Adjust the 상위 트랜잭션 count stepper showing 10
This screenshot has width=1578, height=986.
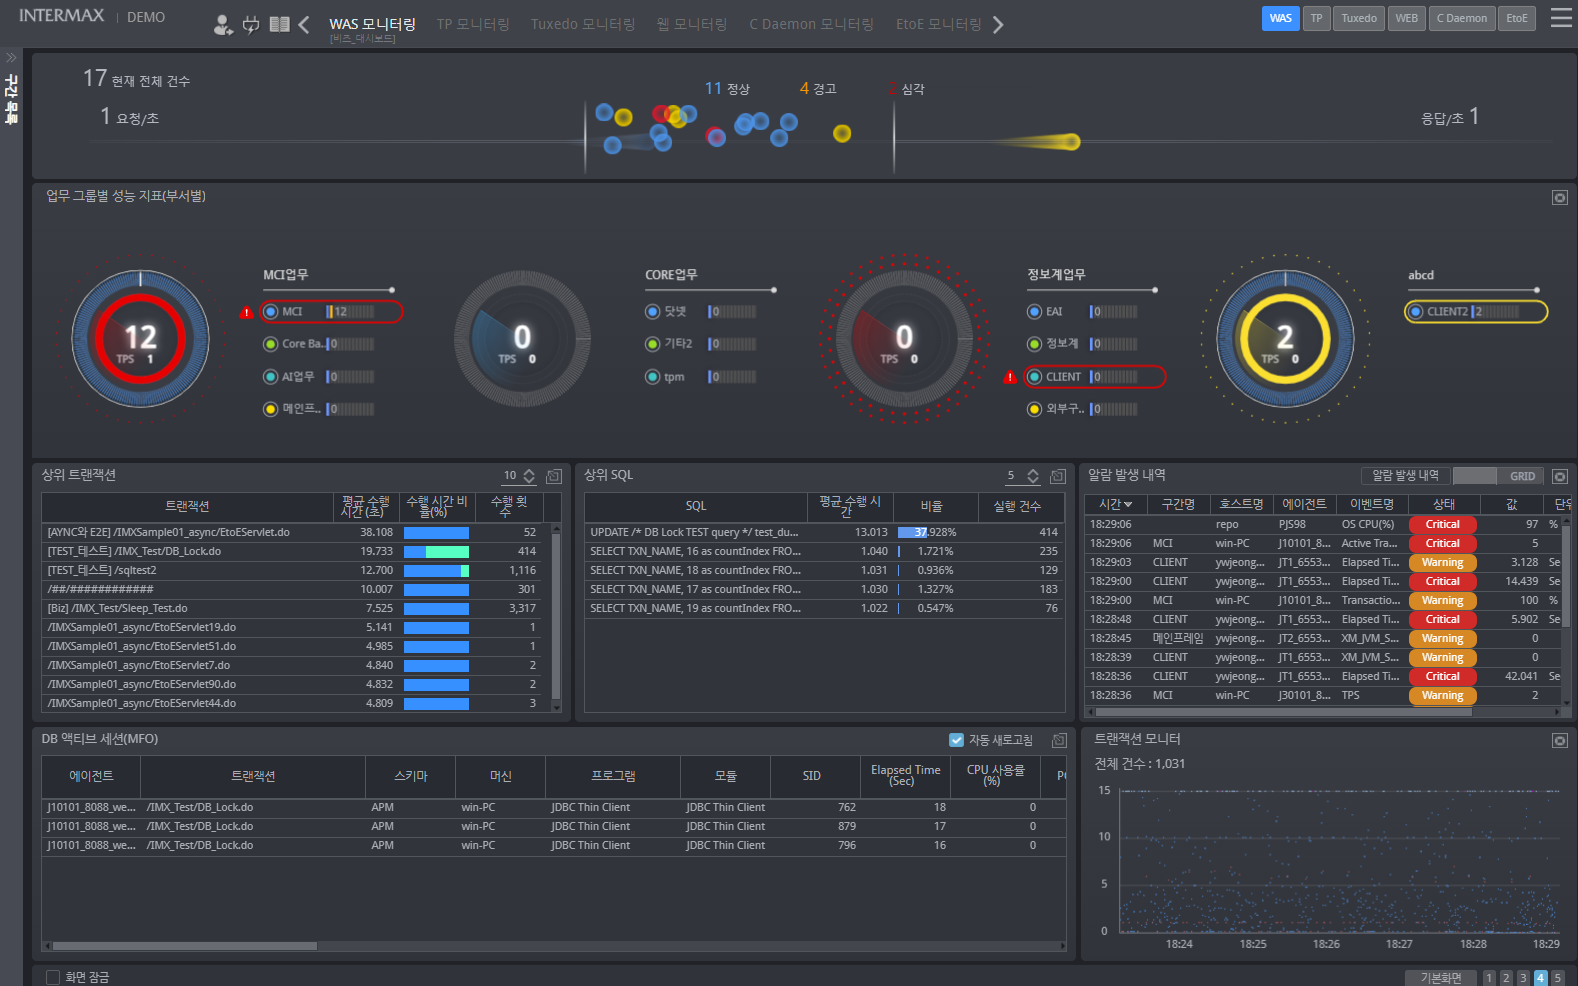pyautogui.click(x=529, y=476)
